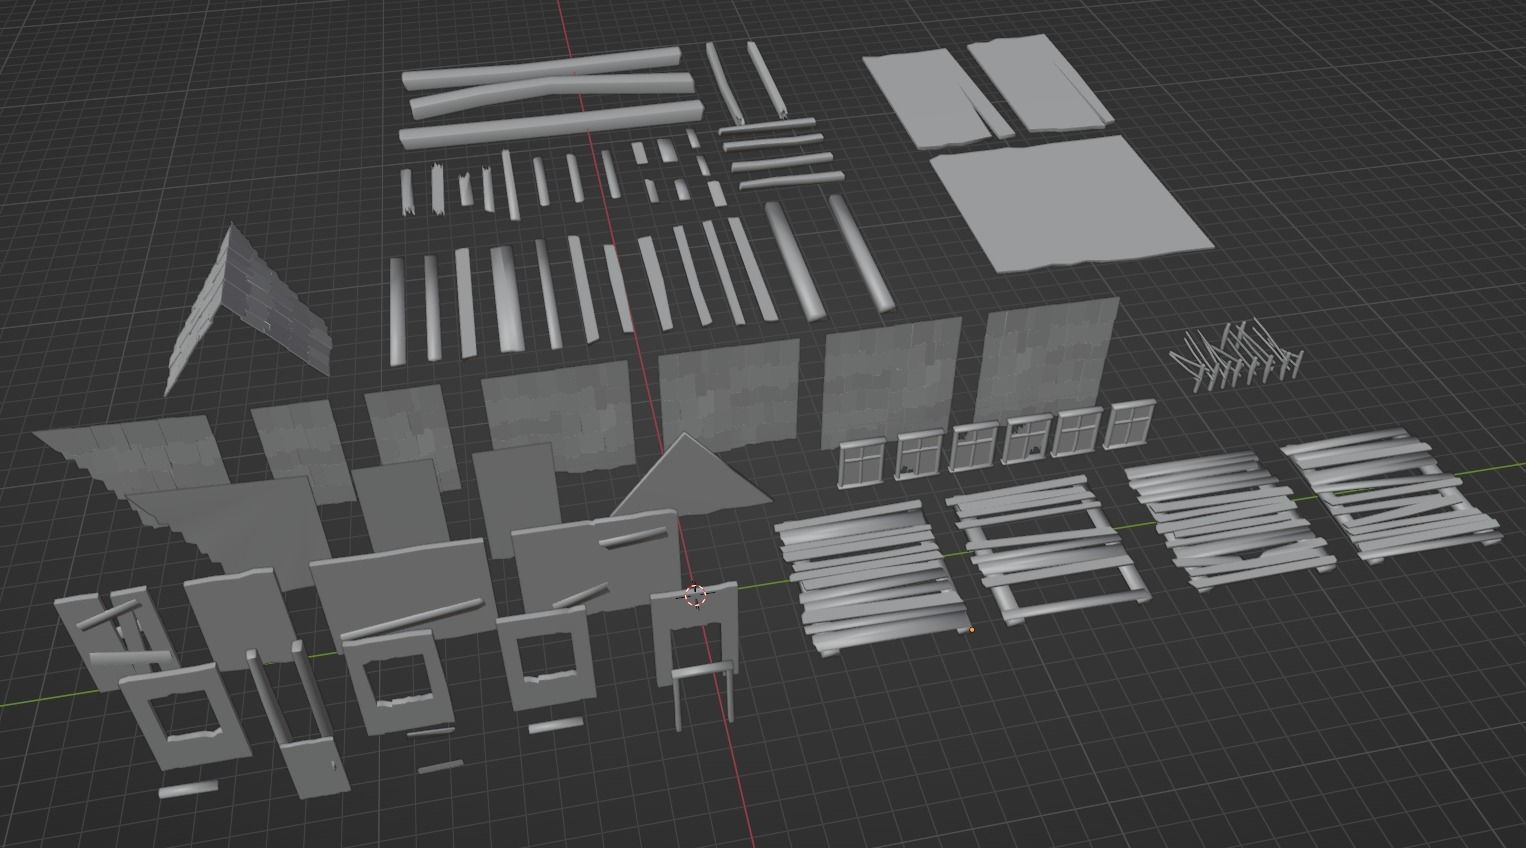The height and width of the screenshot is (848, 1526).
Task: Select the flat triangular gable wall piece
Action: pos(691,476)
